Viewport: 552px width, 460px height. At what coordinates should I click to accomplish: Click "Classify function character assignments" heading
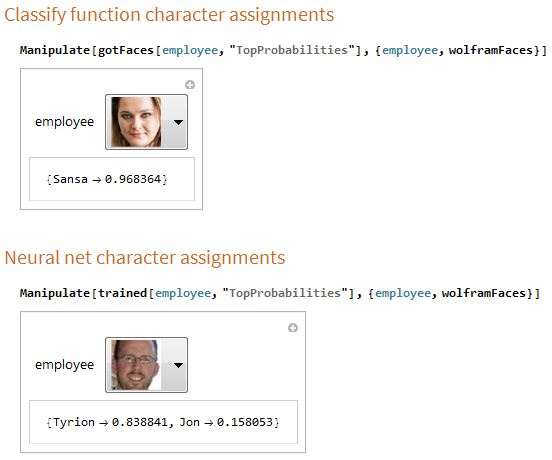tap(169, 15)
